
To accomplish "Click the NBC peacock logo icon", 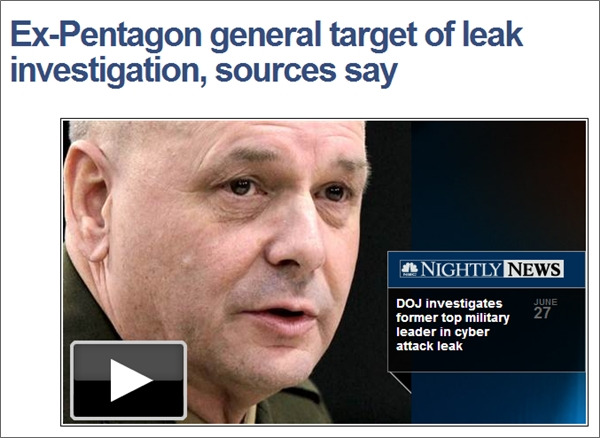I will point(409,269).
